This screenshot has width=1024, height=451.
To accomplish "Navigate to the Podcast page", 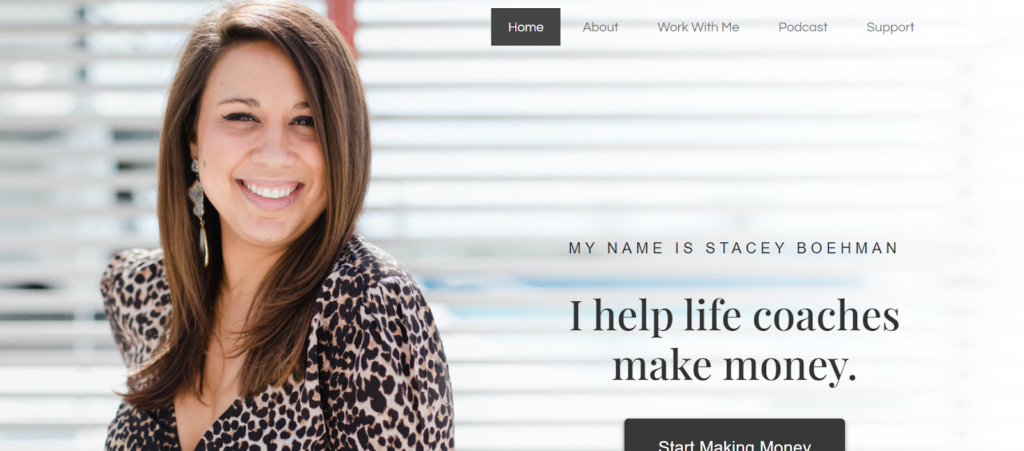I will tap(803, 27).
